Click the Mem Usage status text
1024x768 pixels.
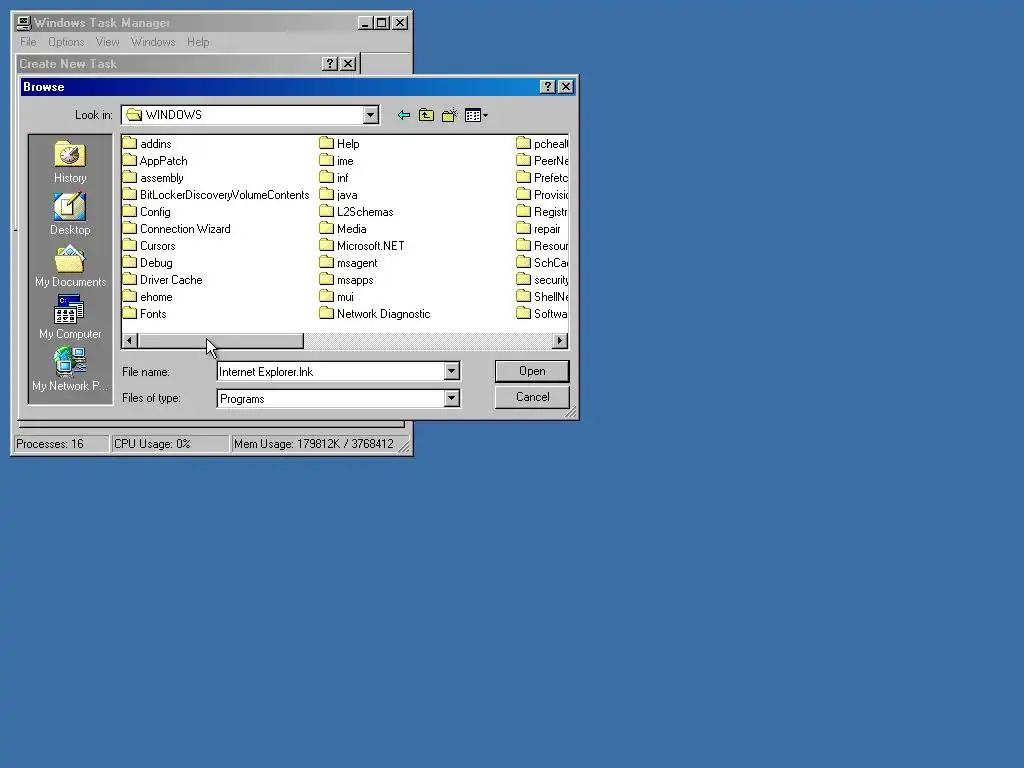pyautogui.click(x=313, y=444)
